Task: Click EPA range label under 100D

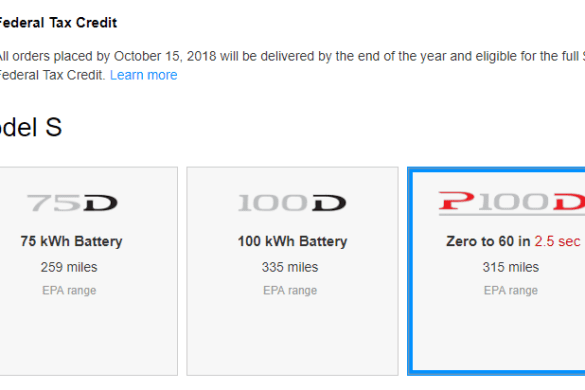Action: click(x=290, y=290)
